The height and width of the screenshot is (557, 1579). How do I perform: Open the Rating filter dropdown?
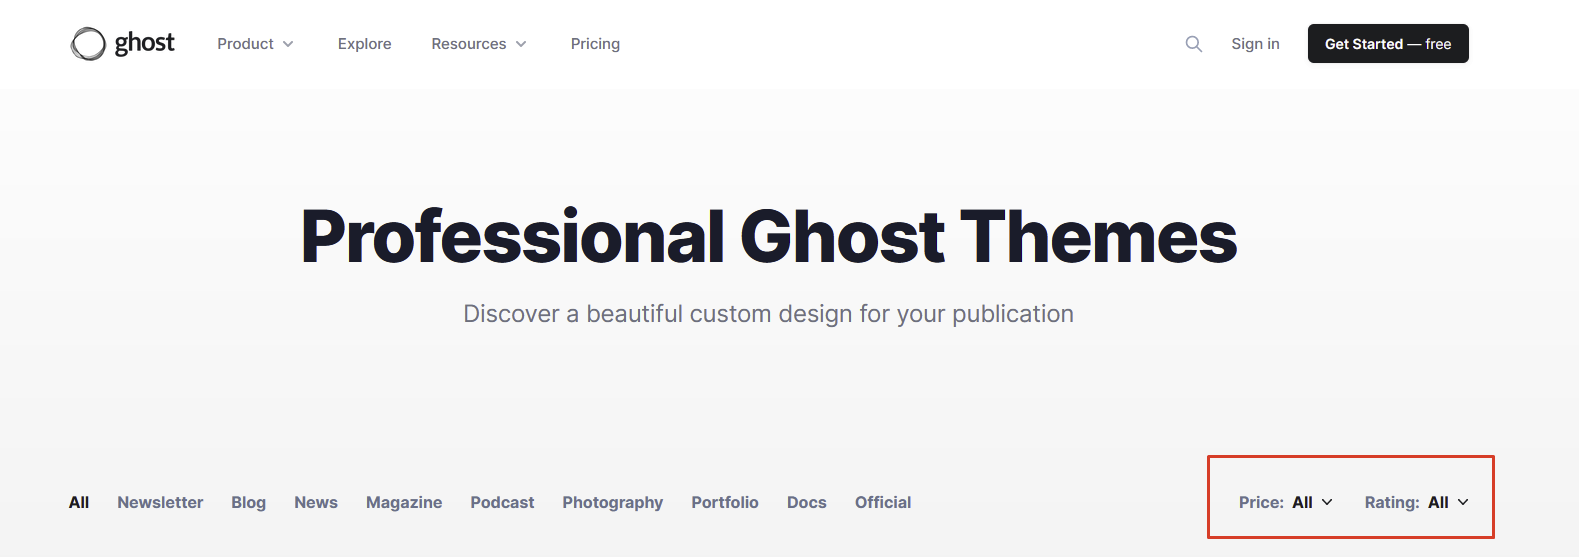[1416, 502]
